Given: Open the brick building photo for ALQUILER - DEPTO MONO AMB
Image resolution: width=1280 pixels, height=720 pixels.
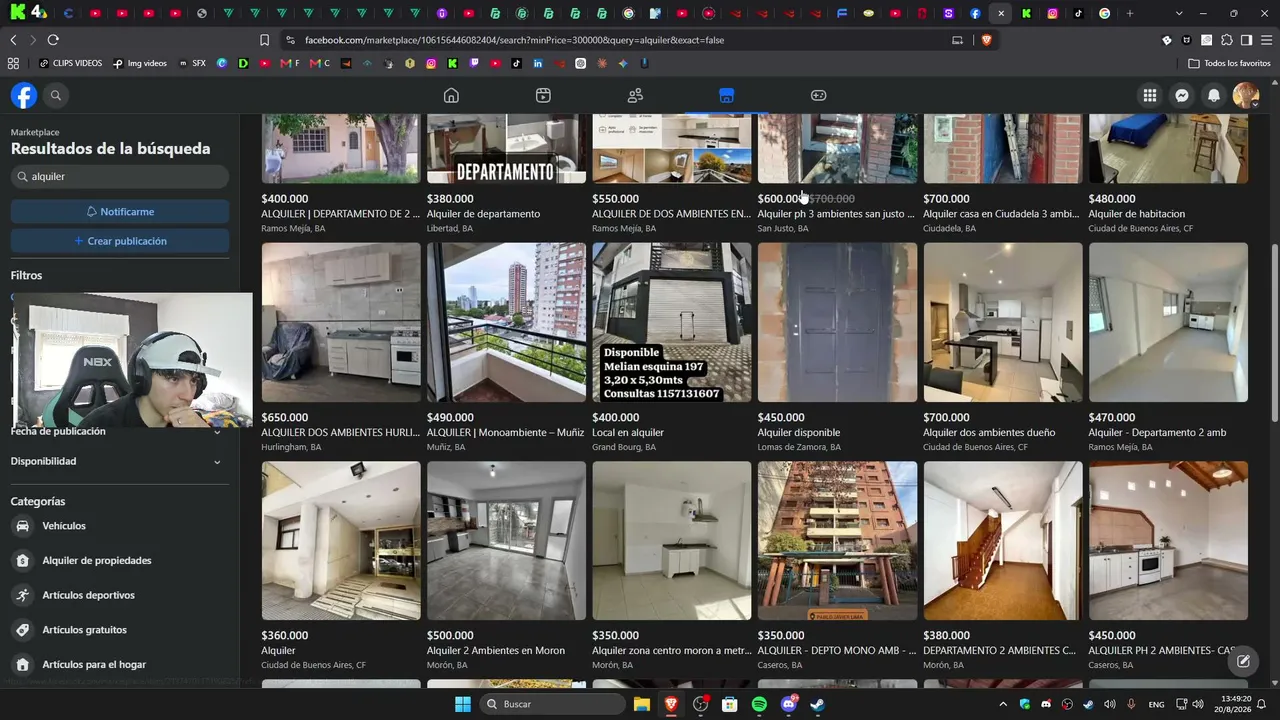Looking at the screenshot, I should [x=837, y=541].
